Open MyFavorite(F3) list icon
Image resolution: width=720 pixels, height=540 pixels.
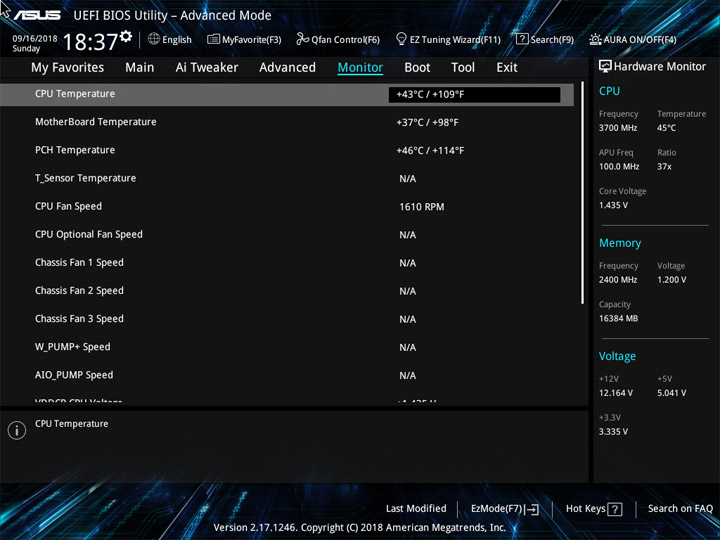(x=213, y=39)
